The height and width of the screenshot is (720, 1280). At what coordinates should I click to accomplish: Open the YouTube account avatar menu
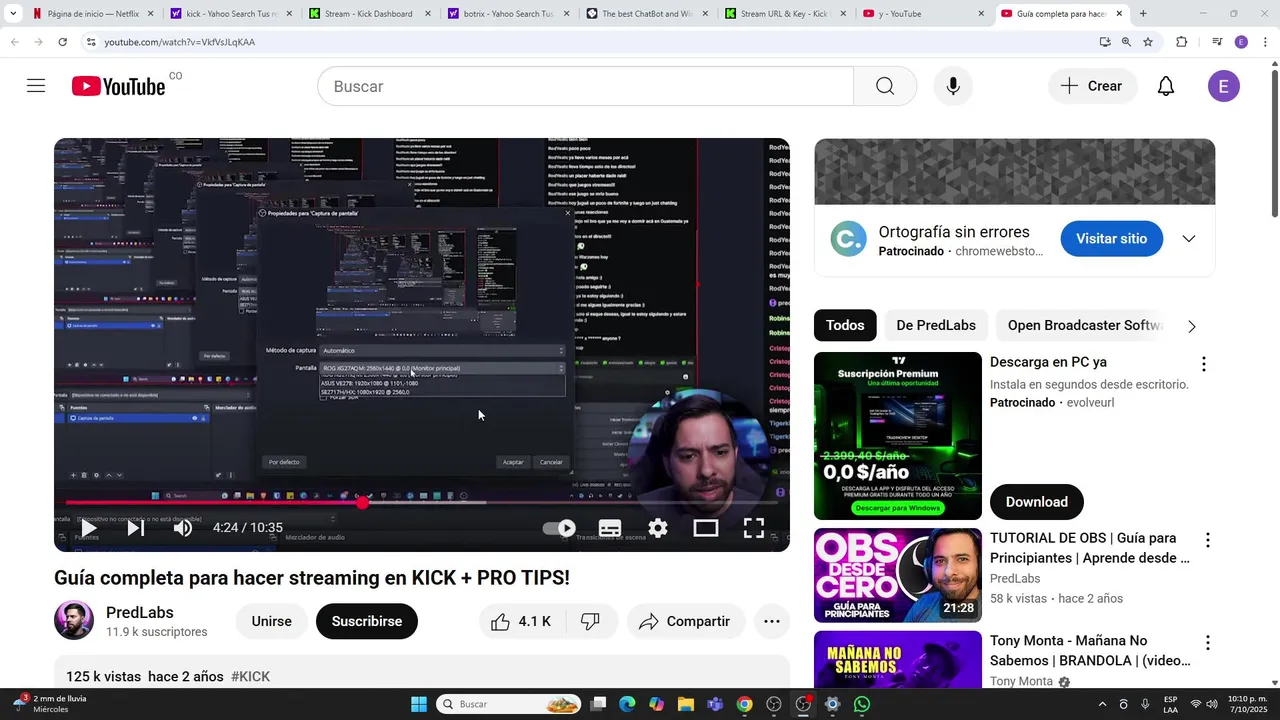[x=1224, y=86]
